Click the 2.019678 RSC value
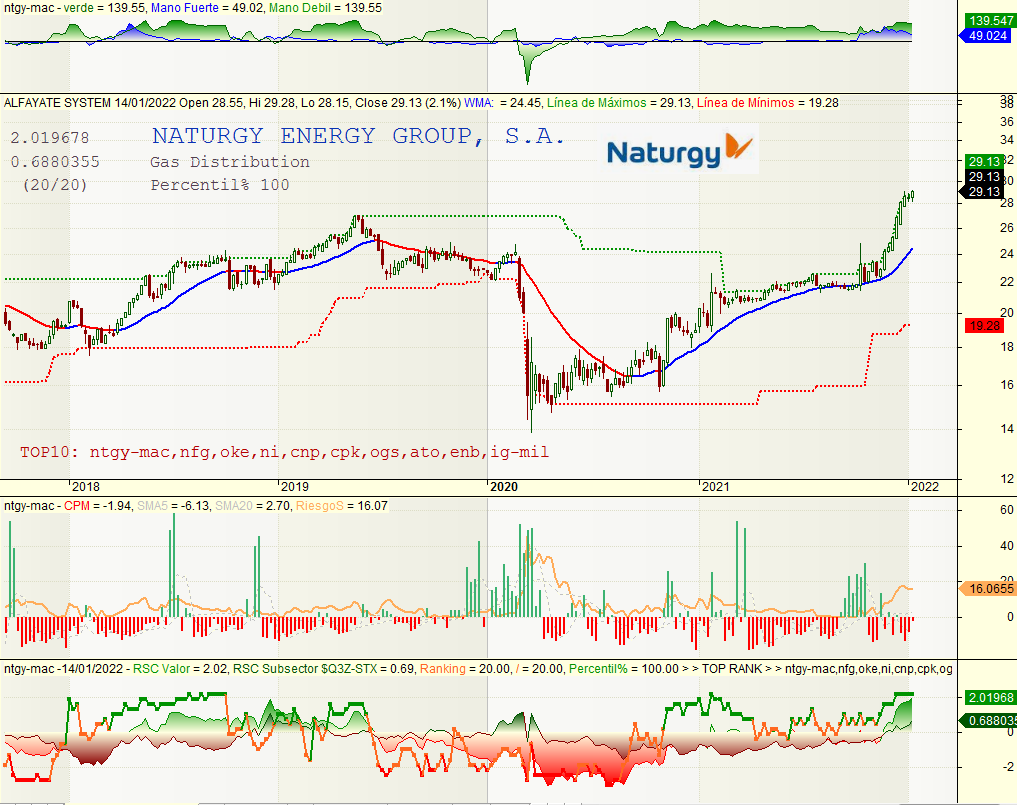This screenshot has height=805, width=1017. 50,138
